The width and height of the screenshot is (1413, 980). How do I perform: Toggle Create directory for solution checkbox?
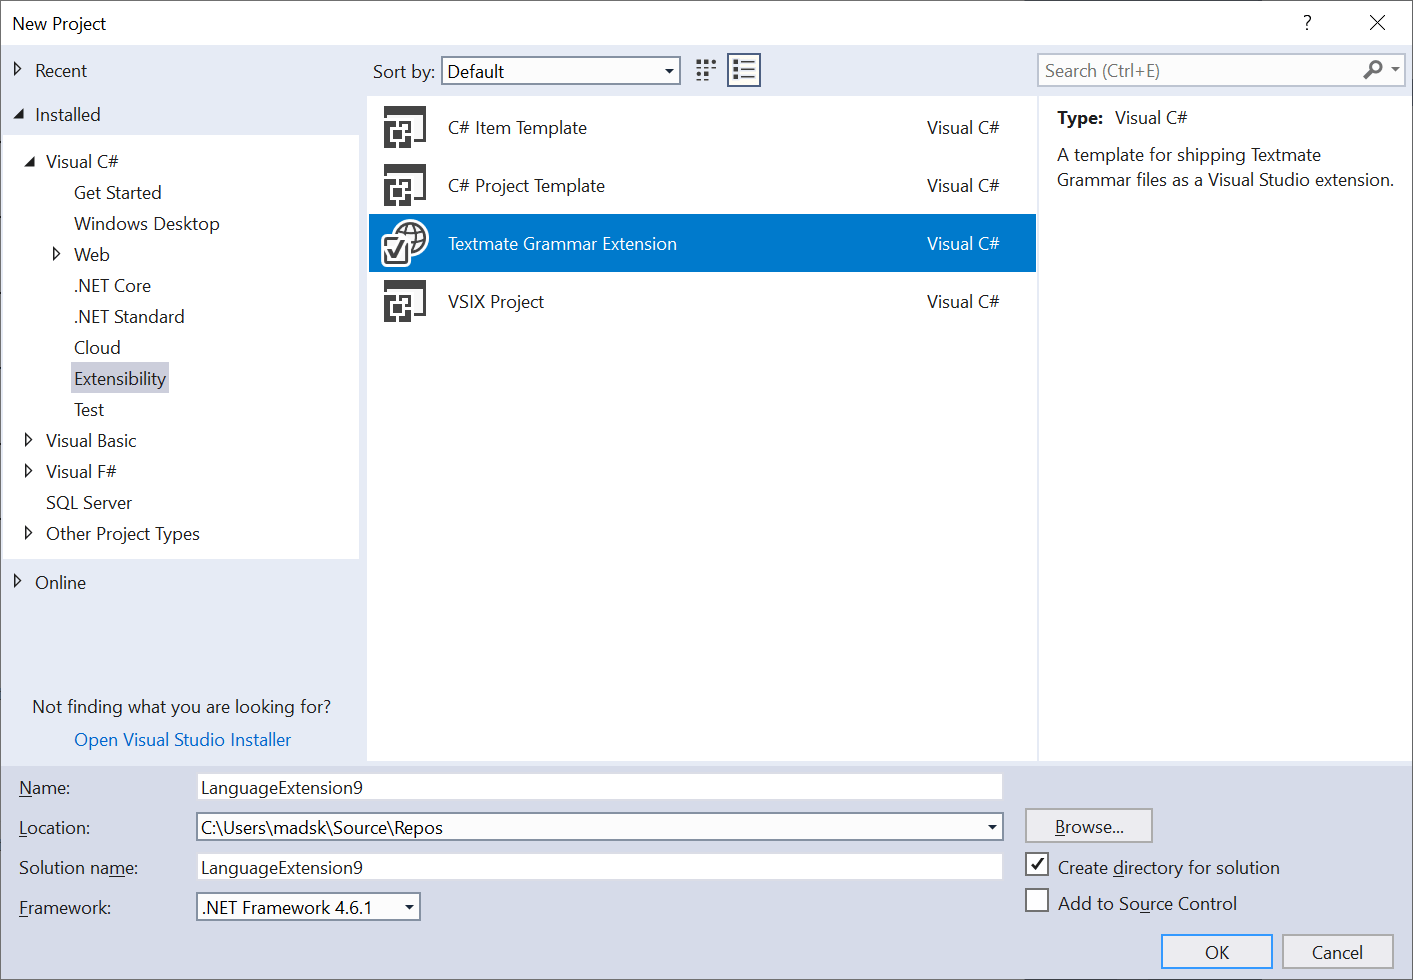click(1037, 864)
